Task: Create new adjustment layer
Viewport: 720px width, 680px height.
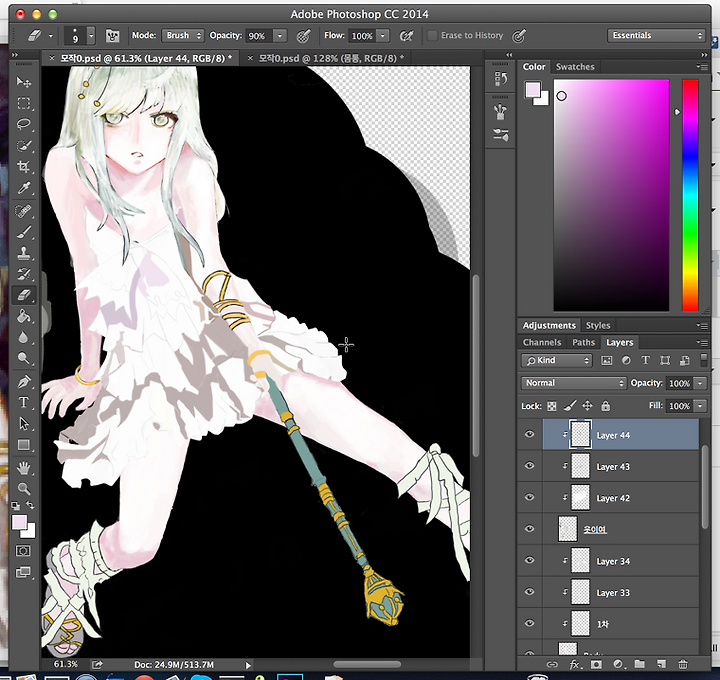Action: point(618,664)
